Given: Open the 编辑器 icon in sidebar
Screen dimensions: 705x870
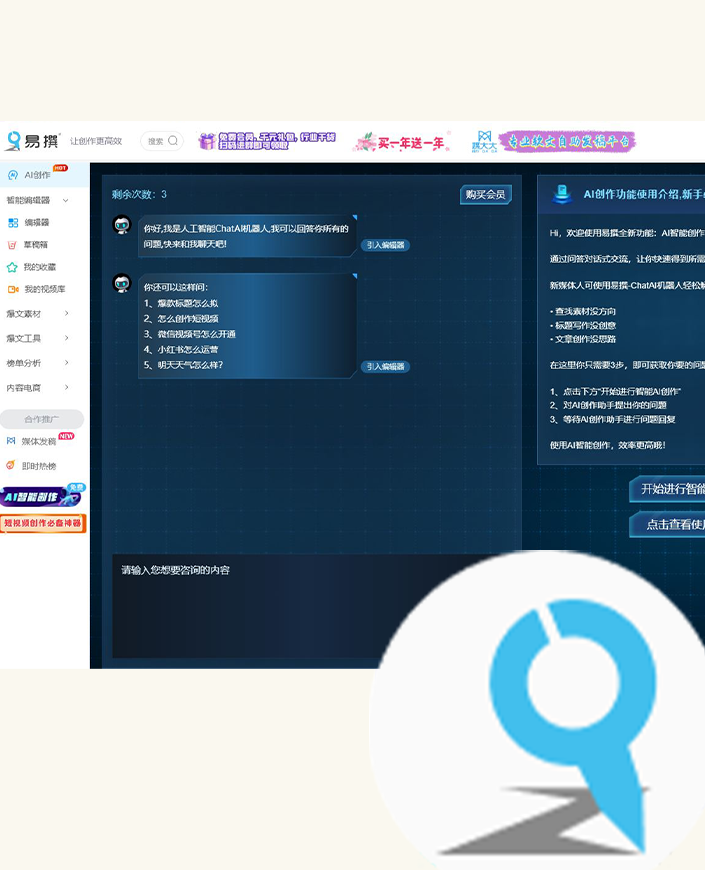Looking at the screenshot, I should (13, 223).
